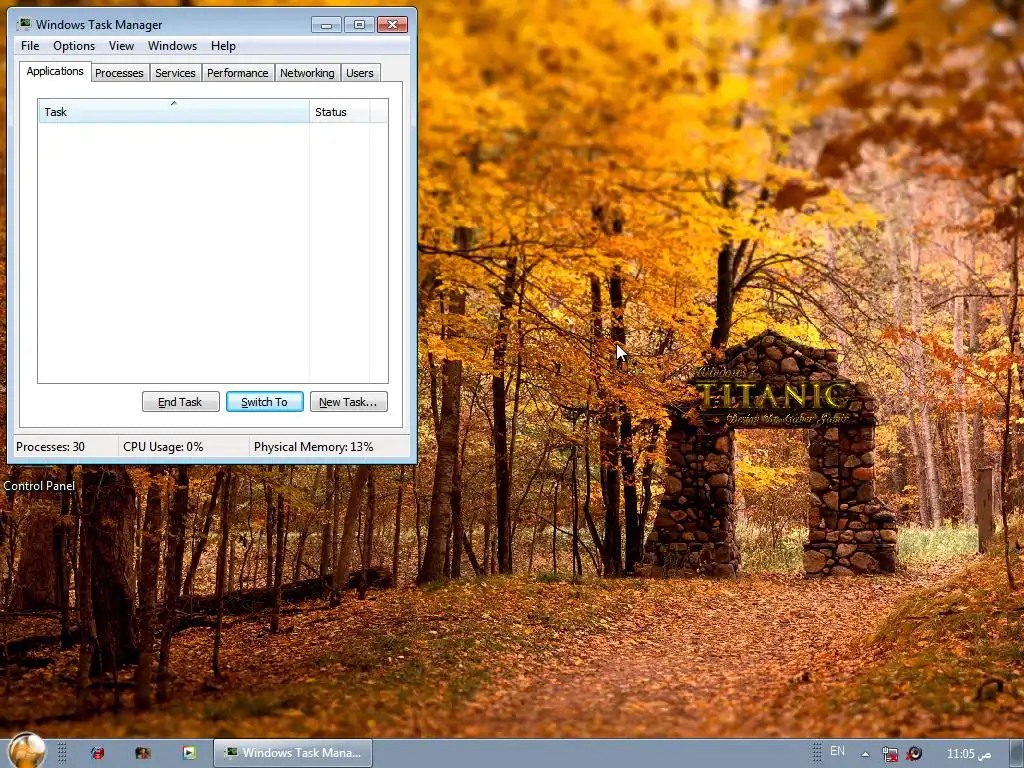The width and height of the screenshot is (1024, 768).
Task: Click the End Task button
Action: [180, 402]
